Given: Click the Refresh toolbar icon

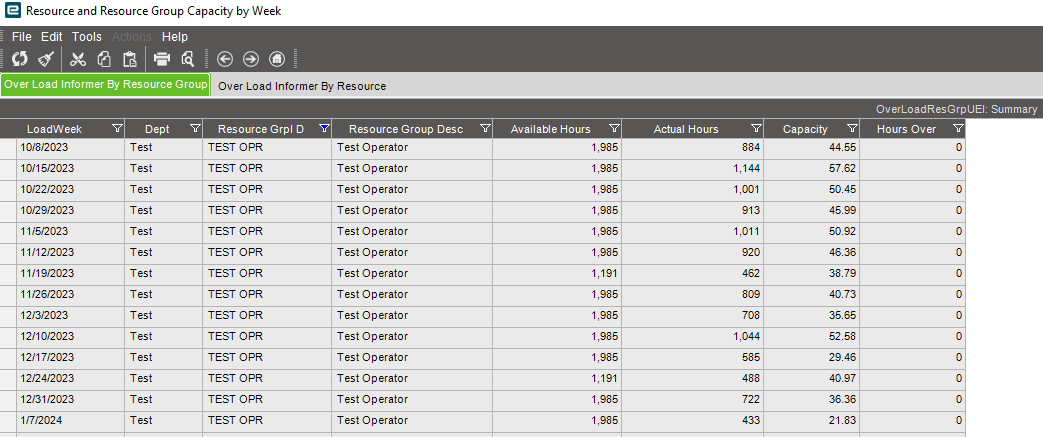Looking at the screenshot, I should pos(20,58).
